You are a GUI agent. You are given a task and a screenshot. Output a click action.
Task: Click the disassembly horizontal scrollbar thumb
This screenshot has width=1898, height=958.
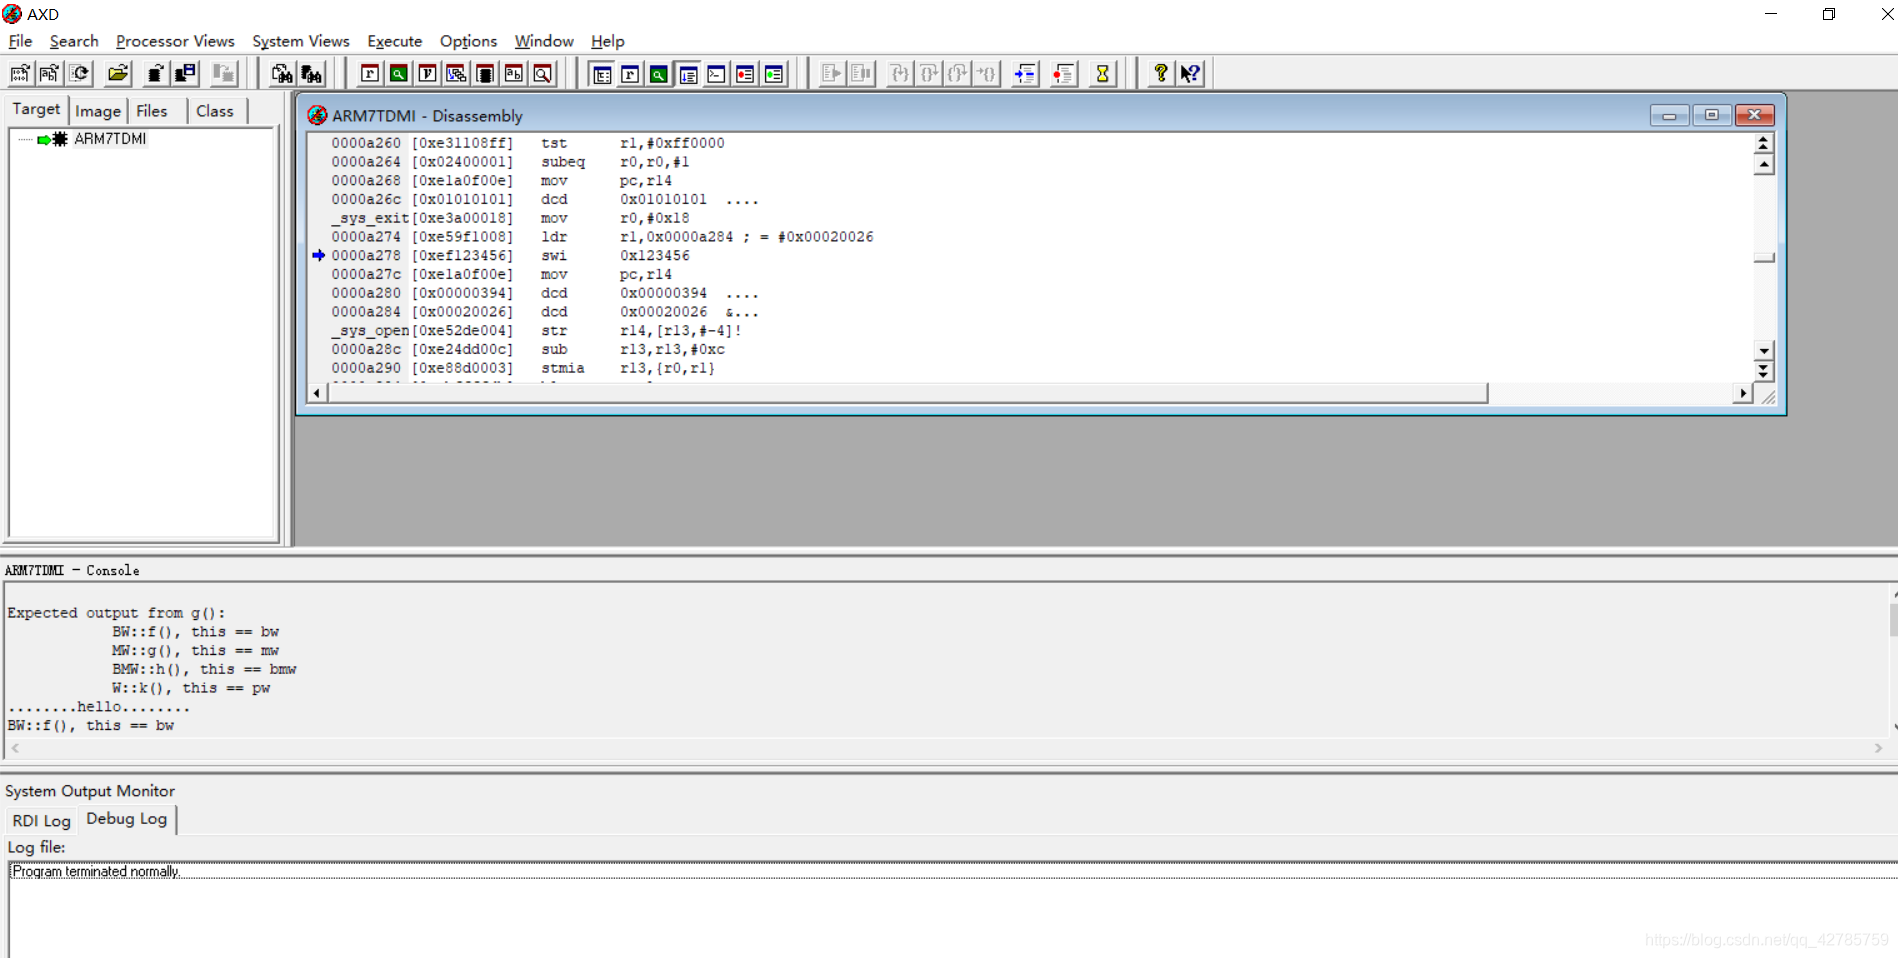pos(908,393)
